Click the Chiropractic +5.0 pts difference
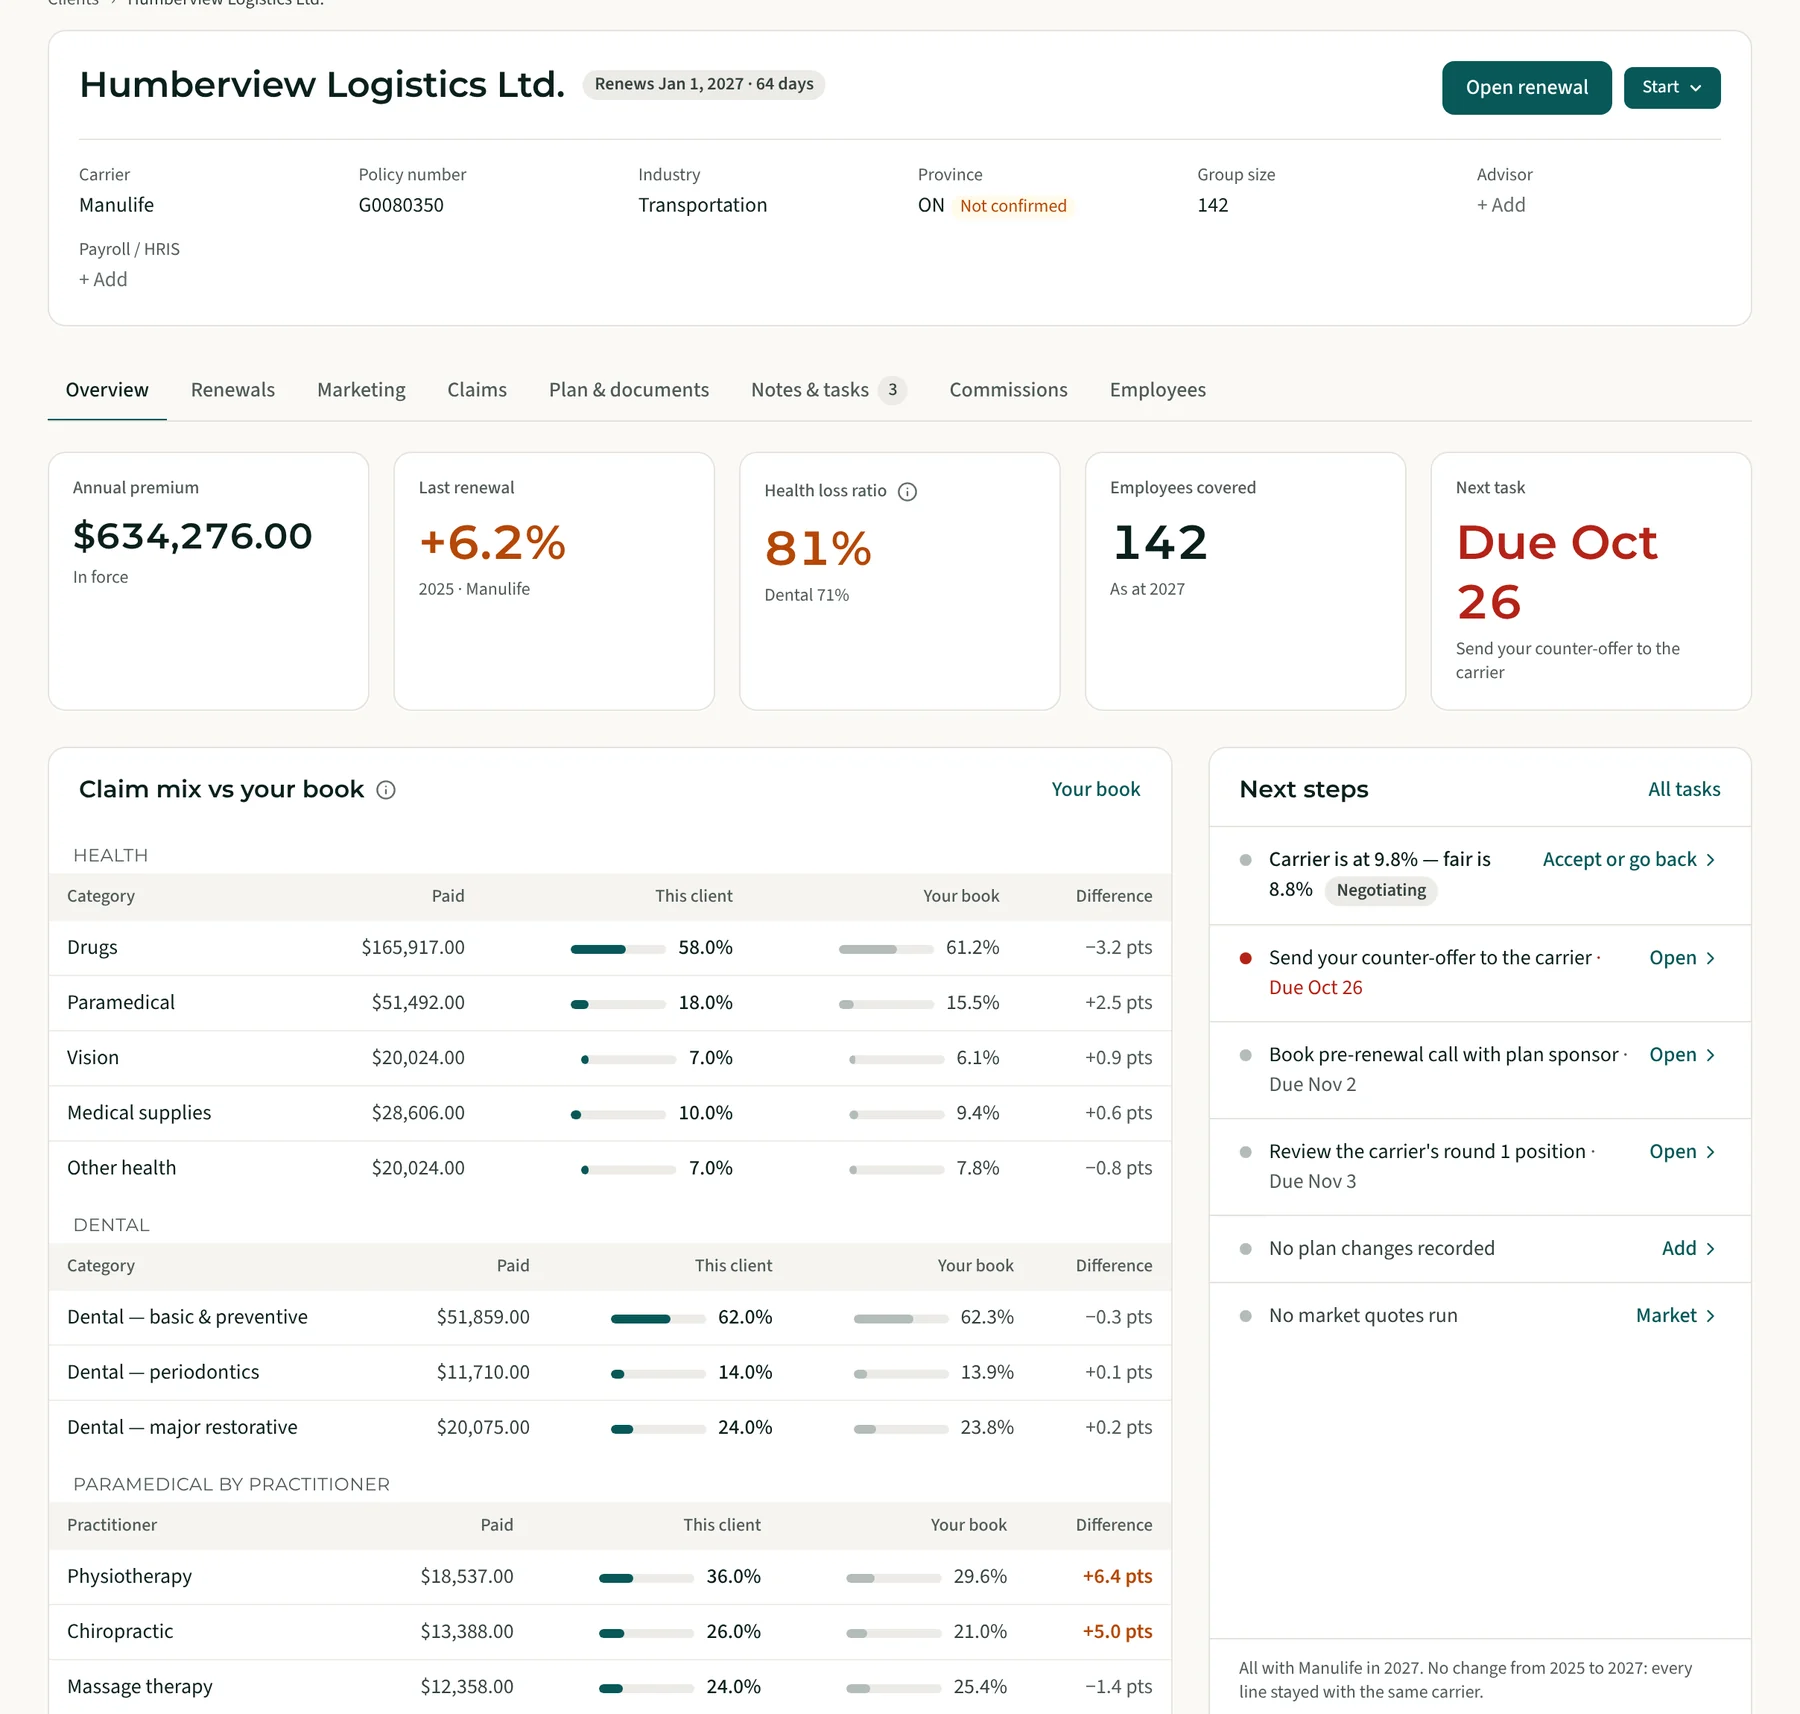The image size is (1800, 1714). pyautogui.click(x=1117, y=1632)
